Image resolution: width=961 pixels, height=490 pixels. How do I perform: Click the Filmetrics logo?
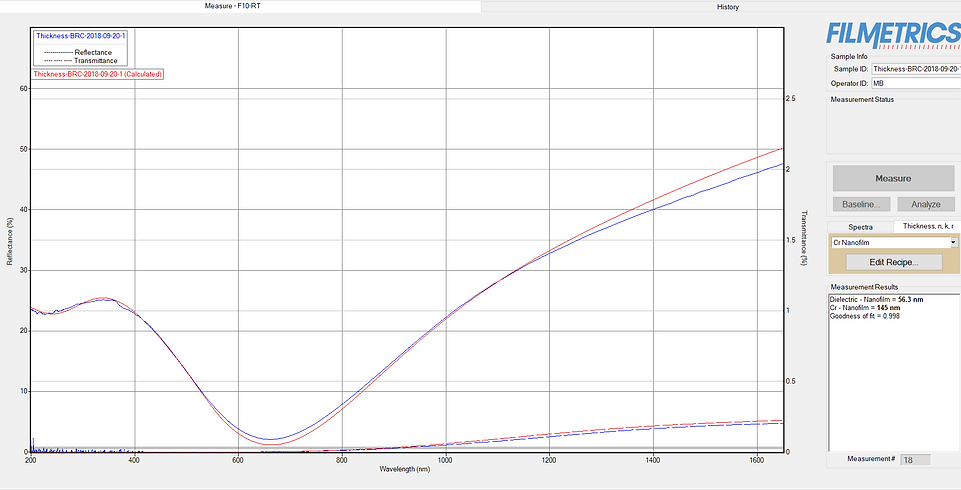coord(893,34)
